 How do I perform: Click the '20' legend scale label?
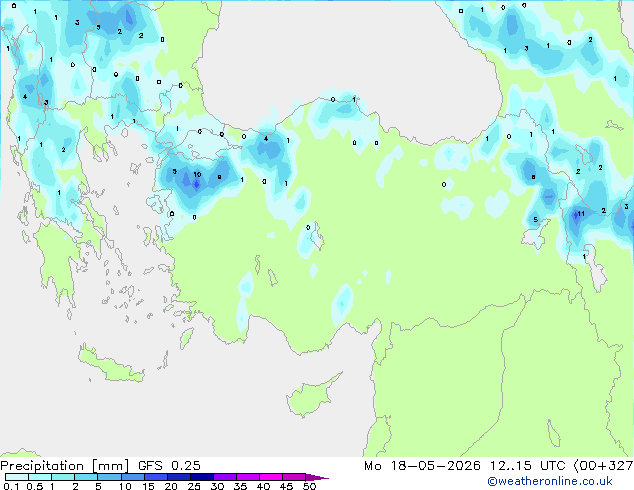click(x=171, y=486)
